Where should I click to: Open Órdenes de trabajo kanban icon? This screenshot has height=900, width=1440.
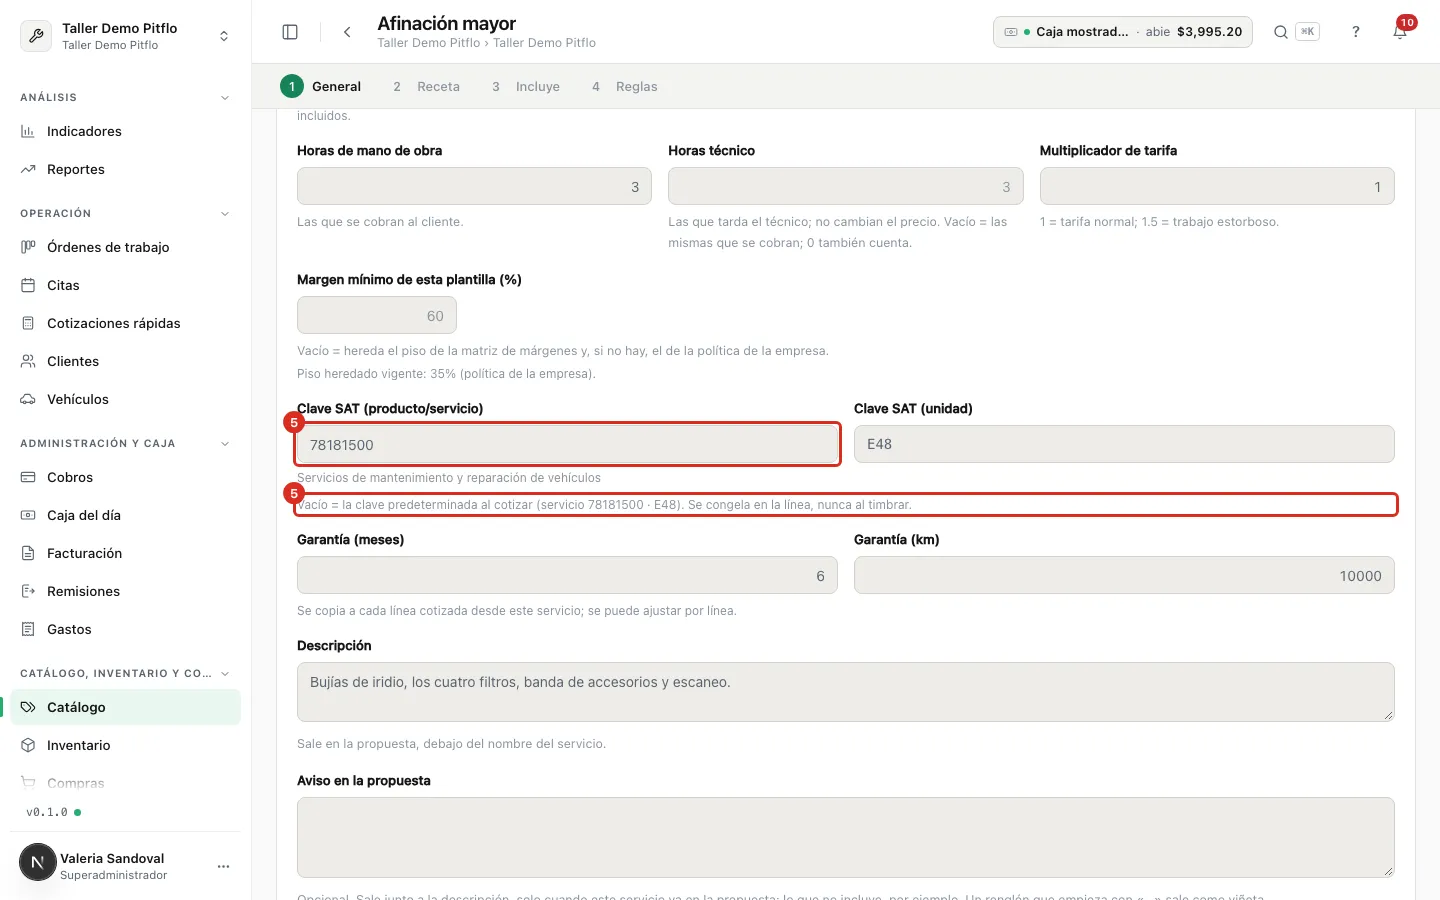pos(28,247)
